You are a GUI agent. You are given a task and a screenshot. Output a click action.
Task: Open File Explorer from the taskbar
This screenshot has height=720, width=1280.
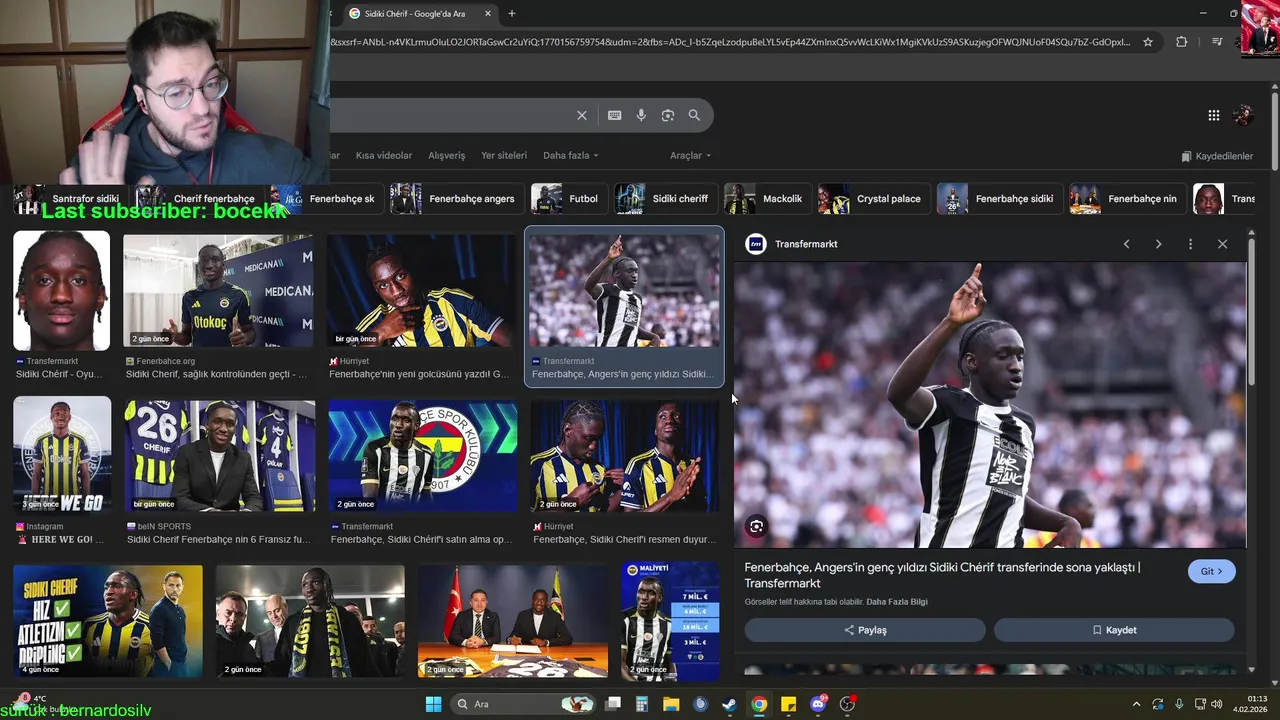pos(671,704)
